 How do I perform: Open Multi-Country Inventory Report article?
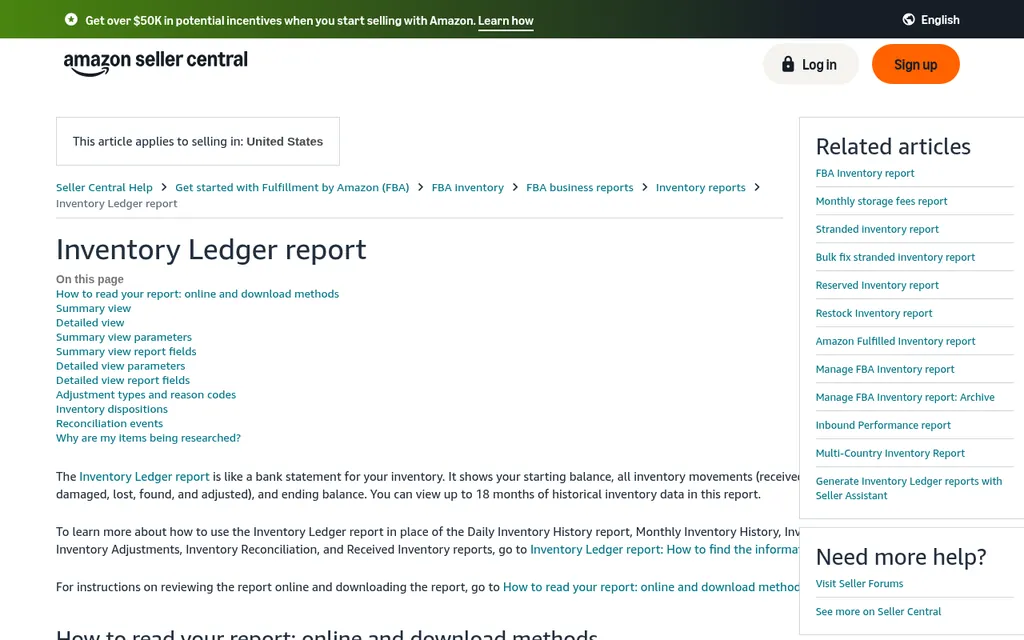coord(890,454)
